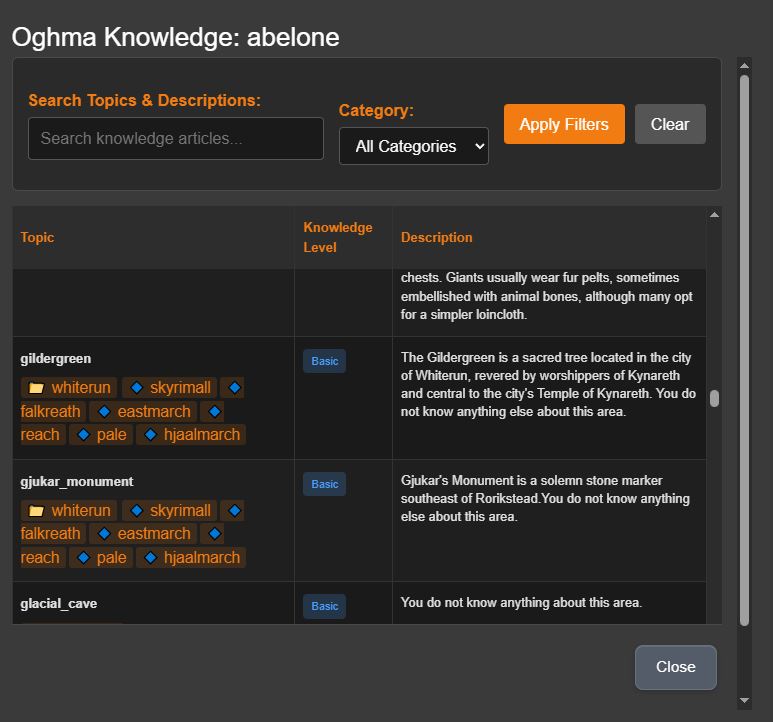773x722 pixels.
Task: Select the hjaalmarch tag under gjukar_monument
Action: (191, 557)
